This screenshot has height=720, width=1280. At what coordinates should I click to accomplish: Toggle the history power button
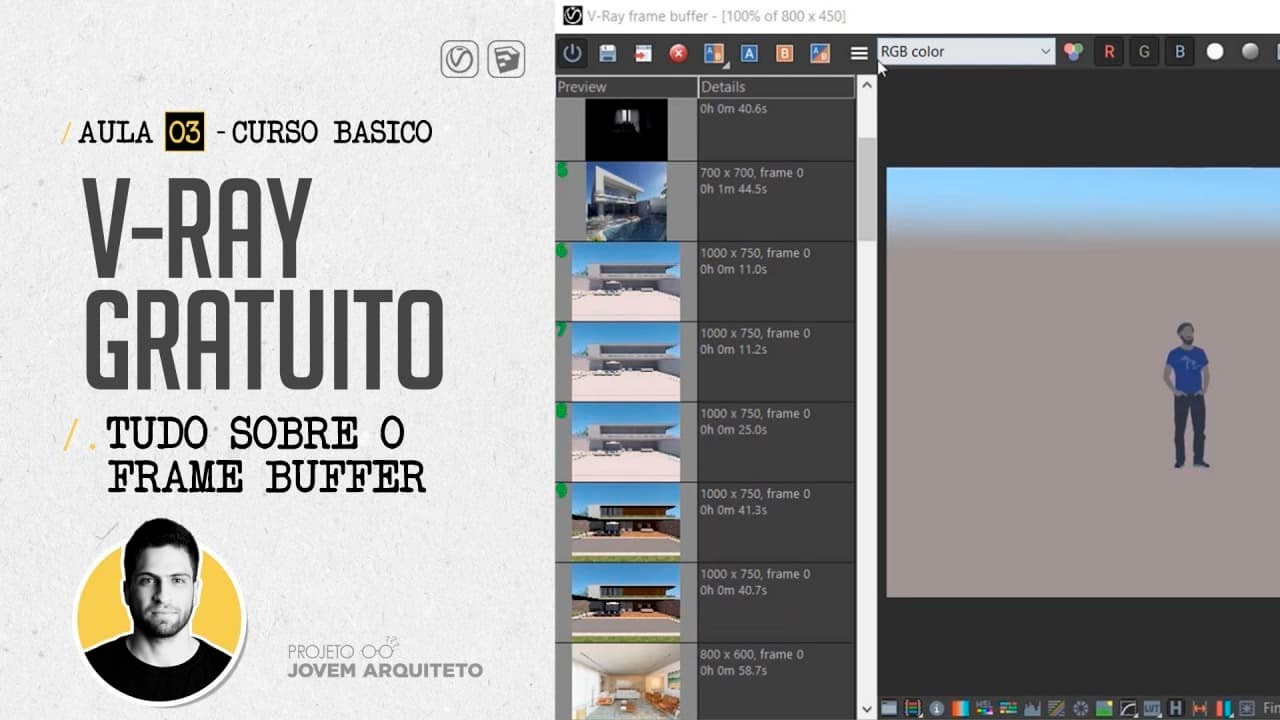pos(572,53)
